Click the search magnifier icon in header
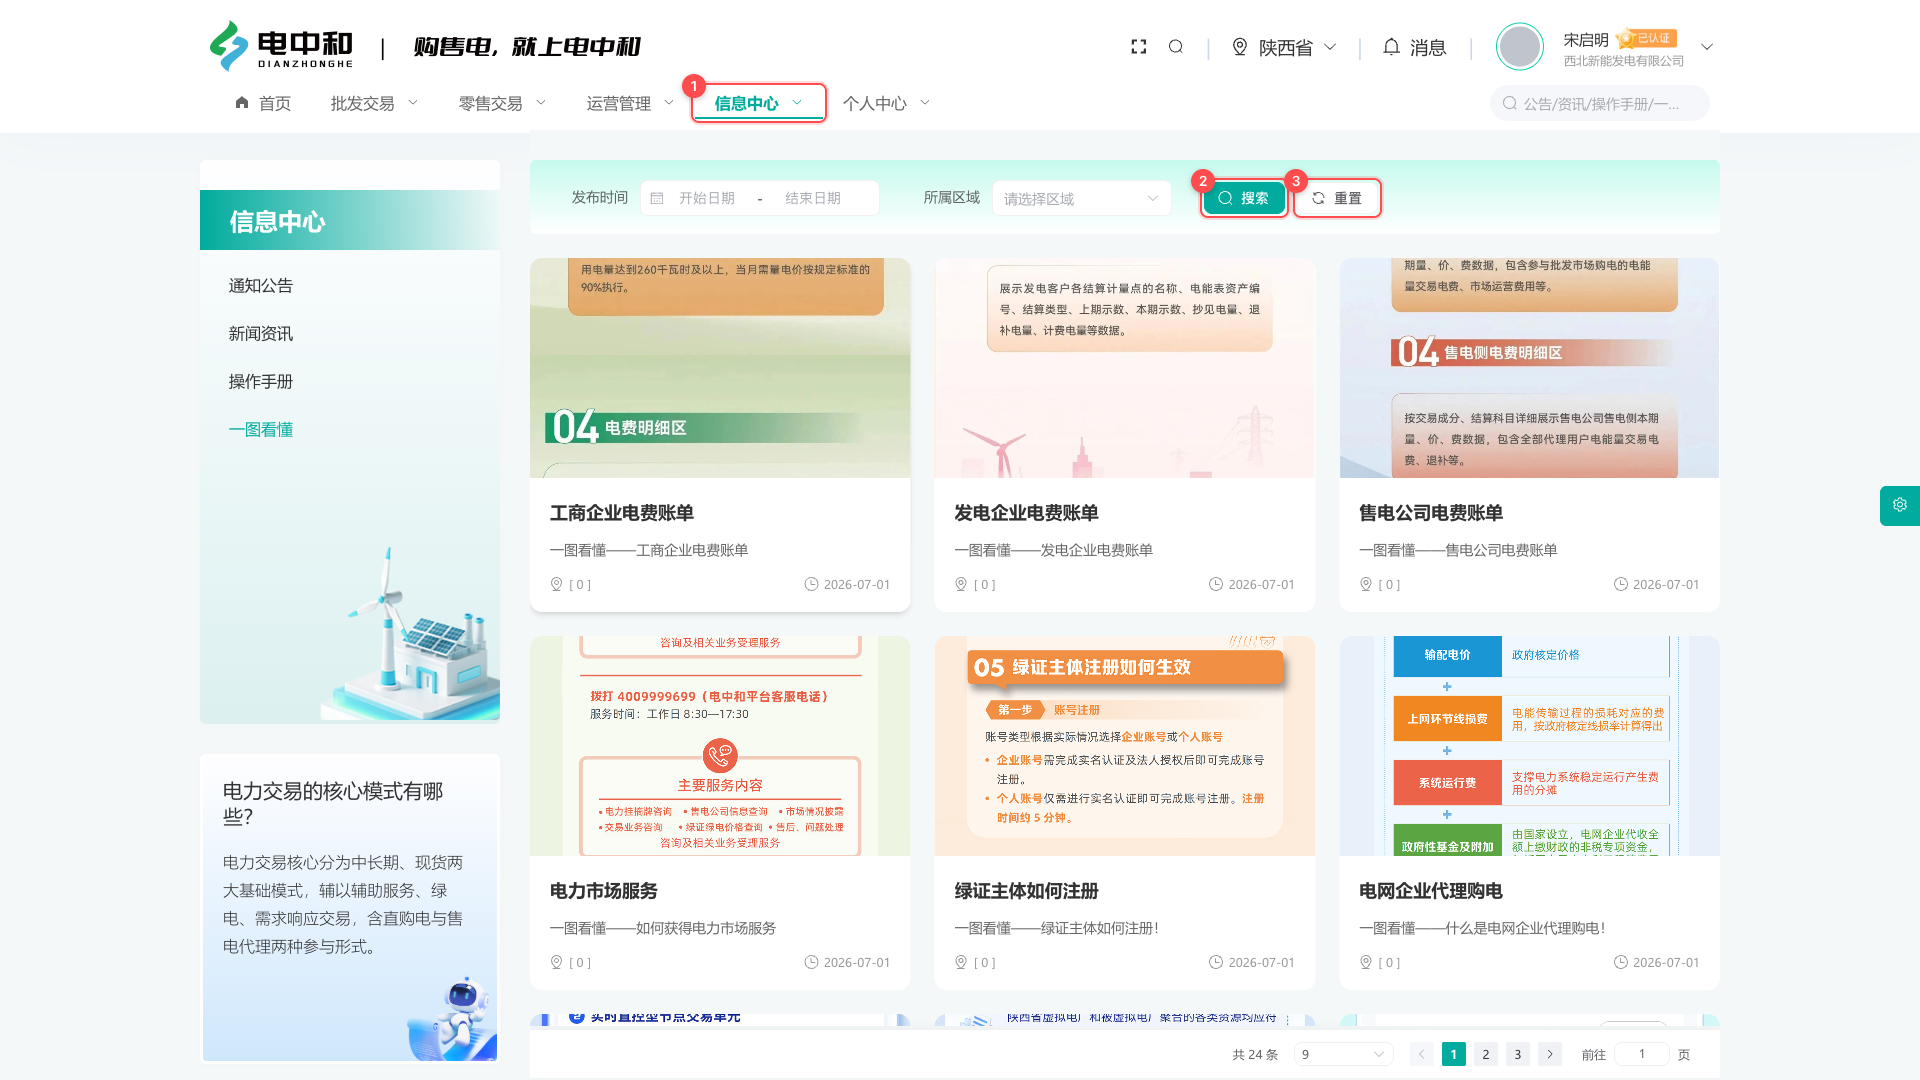The width and height of the screenshot is (1920, 1080). point(1176,47)
